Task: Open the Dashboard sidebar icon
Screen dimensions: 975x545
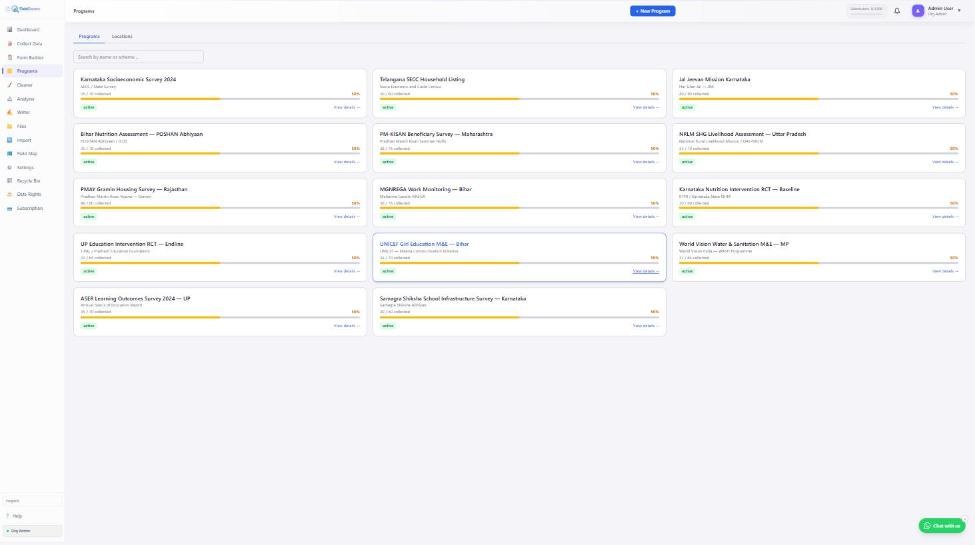Action: pyautogui.click(x=9, y=30)
